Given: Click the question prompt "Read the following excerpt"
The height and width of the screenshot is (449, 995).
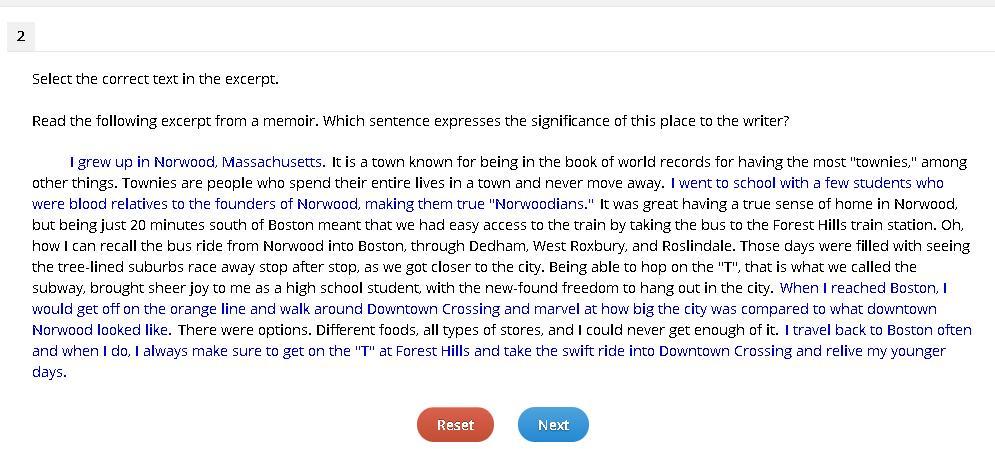Looking at the screenshot, I should coord(411,120).
